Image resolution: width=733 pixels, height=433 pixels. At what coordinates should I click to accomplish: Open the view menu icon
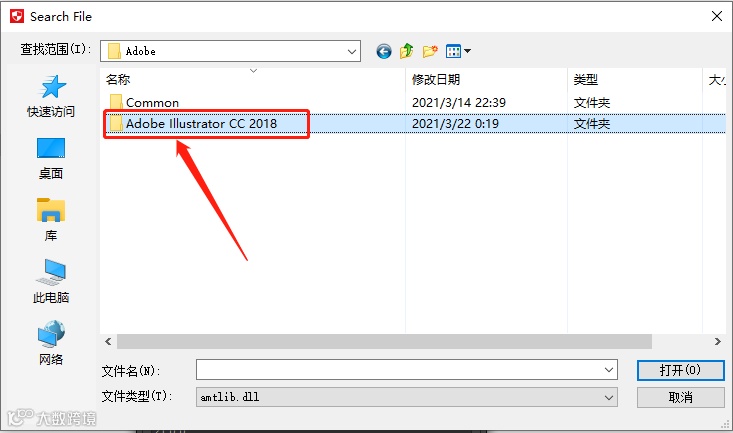click(x=458, y=51)
